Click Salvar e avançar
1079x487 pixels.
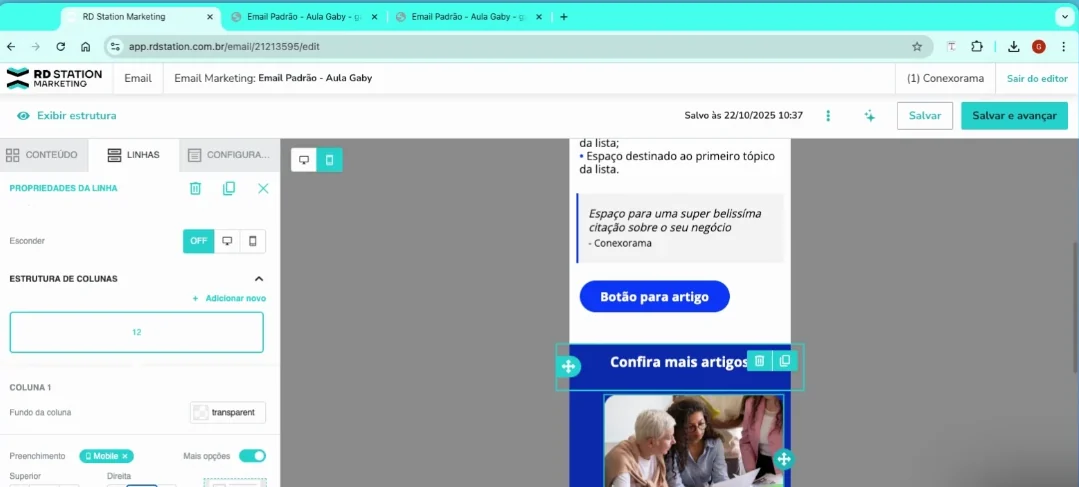point(1014,116)
